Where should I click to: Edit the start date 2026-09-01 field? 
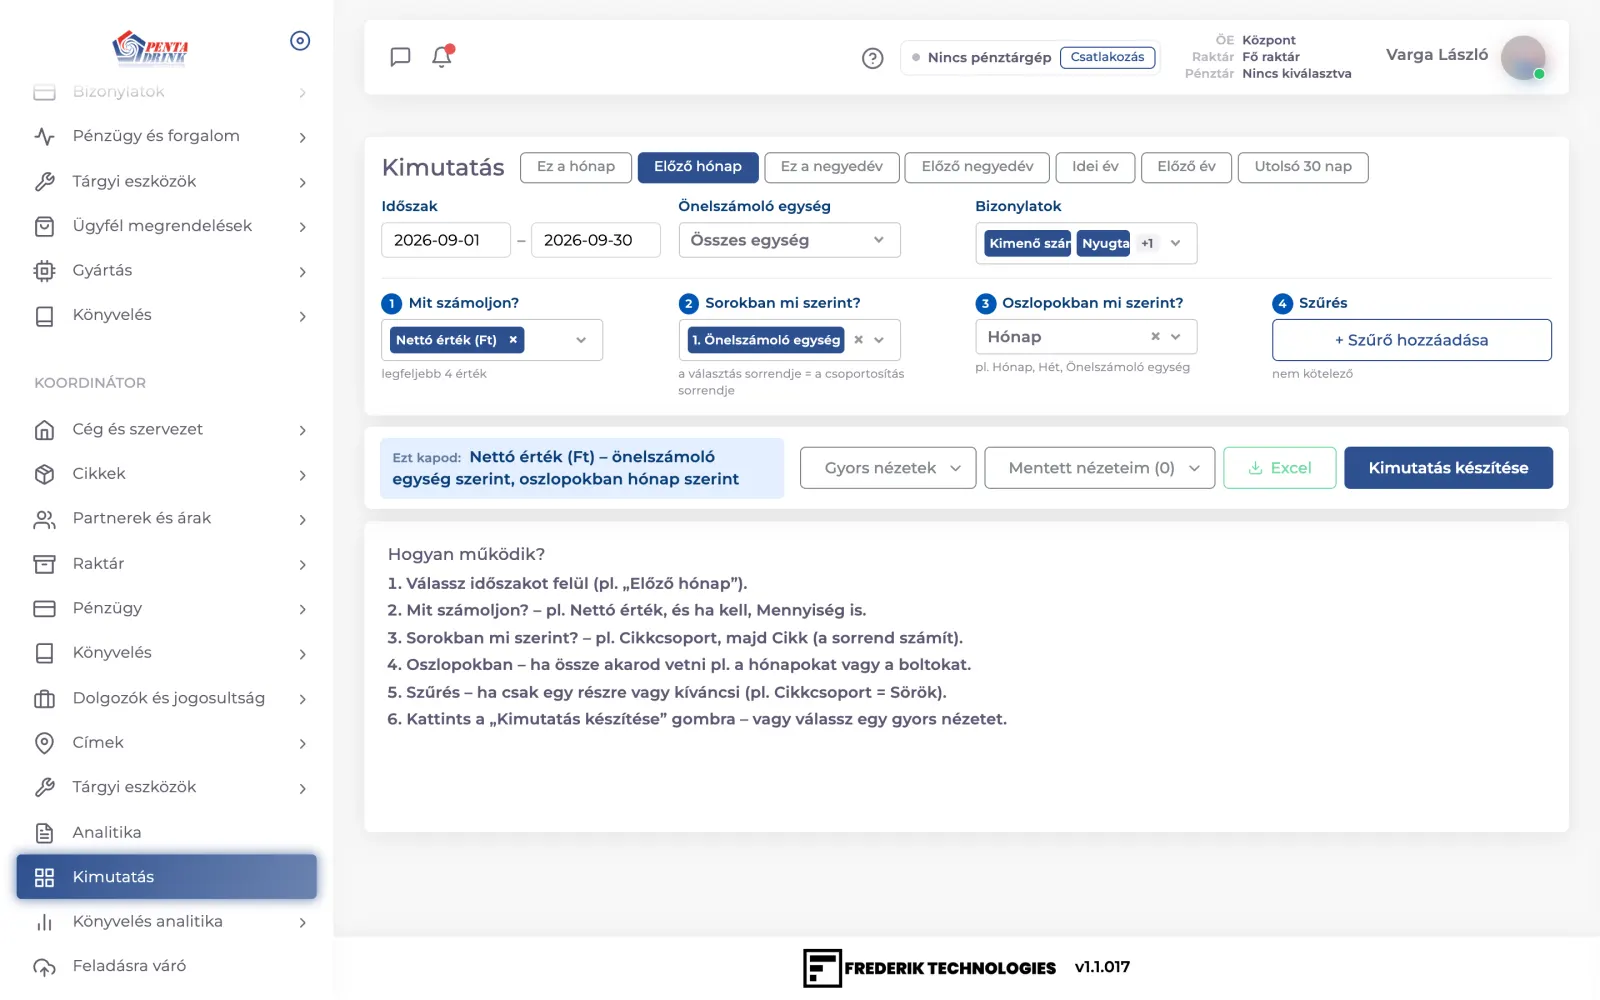(446, 240)
